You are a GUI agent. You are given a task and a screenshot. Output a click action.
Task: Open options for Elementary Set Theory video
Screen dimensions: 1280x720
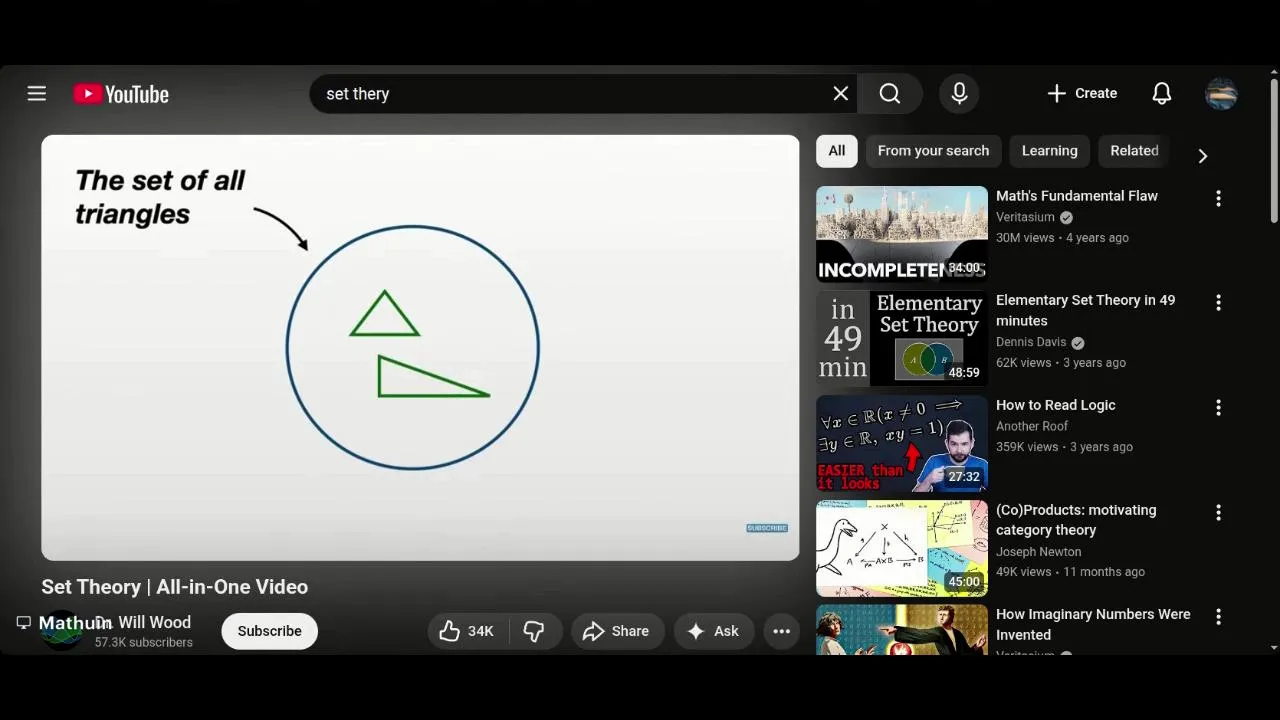click(x=1218, y=302)
